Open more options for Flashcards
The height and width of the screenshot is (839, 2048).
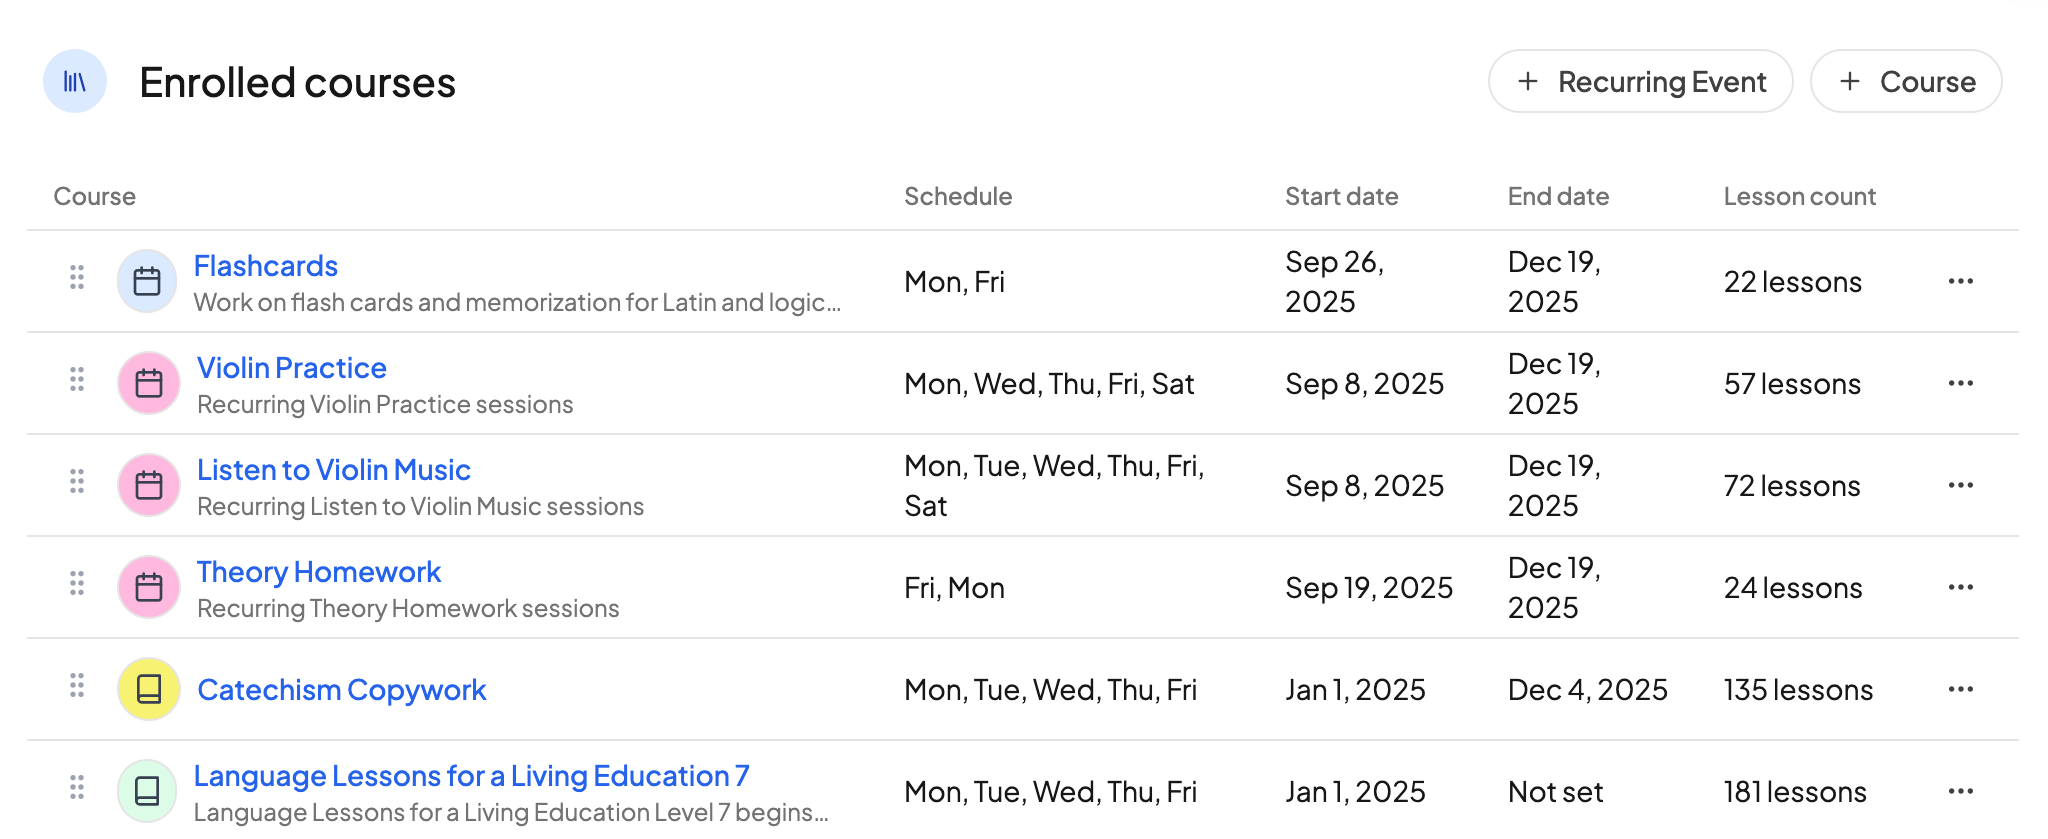click(x=1960, y=281)
